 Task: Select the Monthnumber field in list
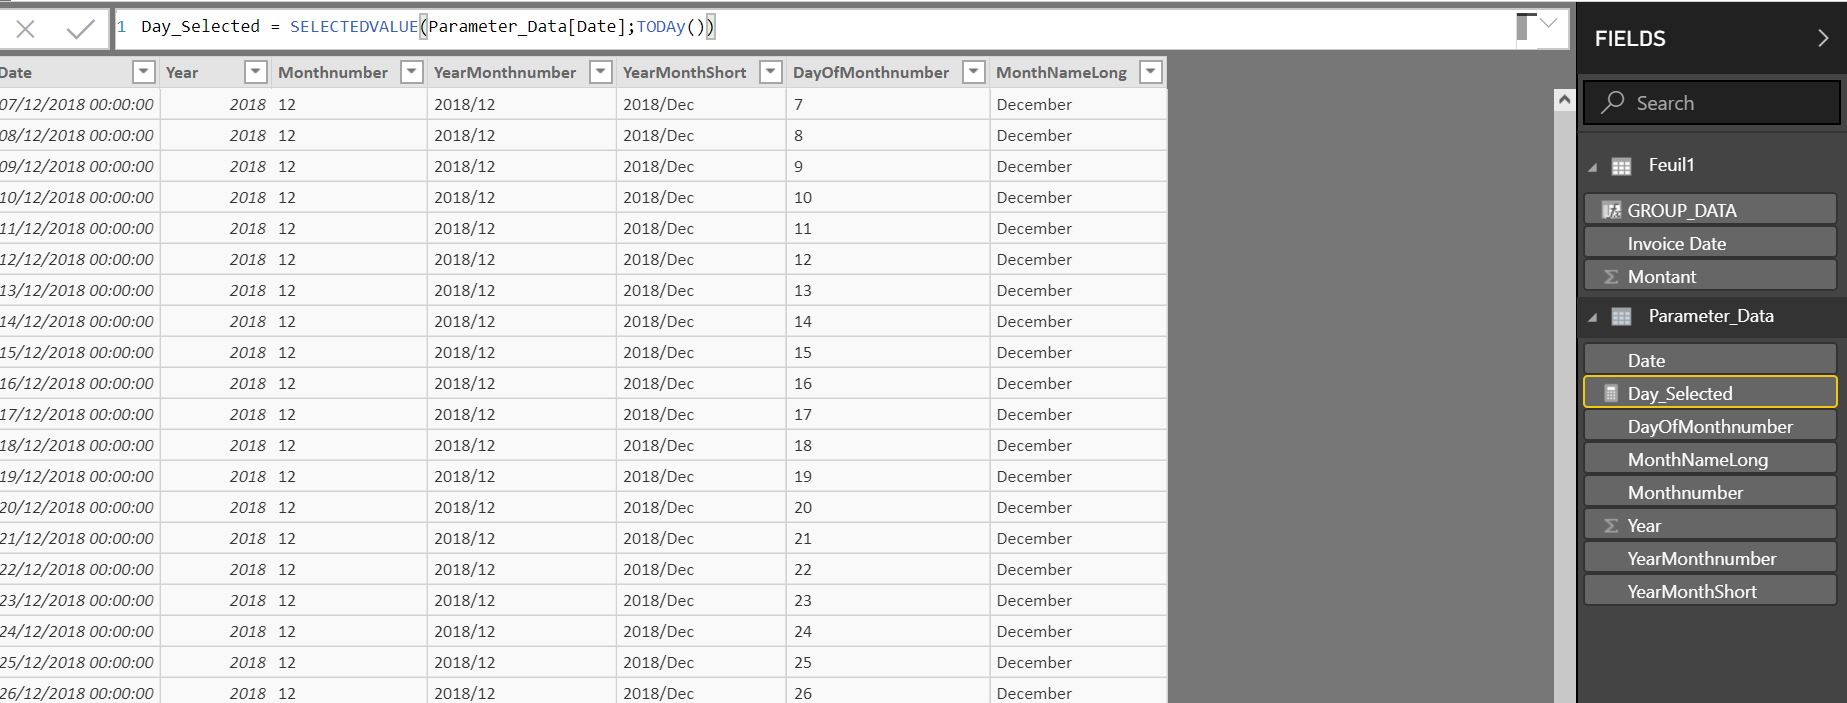click(x=1710, y=492)
